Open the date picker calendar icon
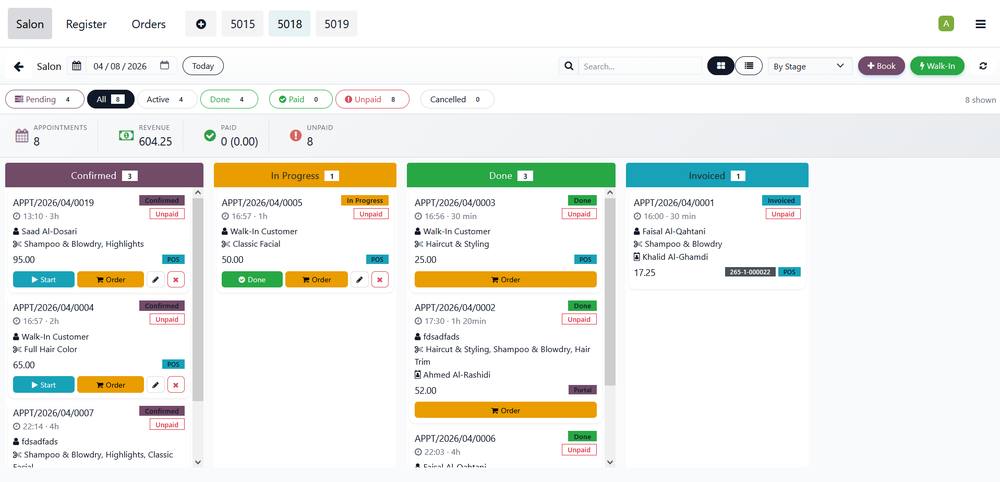The height and width of the screenshot is (482, 1000). (77, 66)
